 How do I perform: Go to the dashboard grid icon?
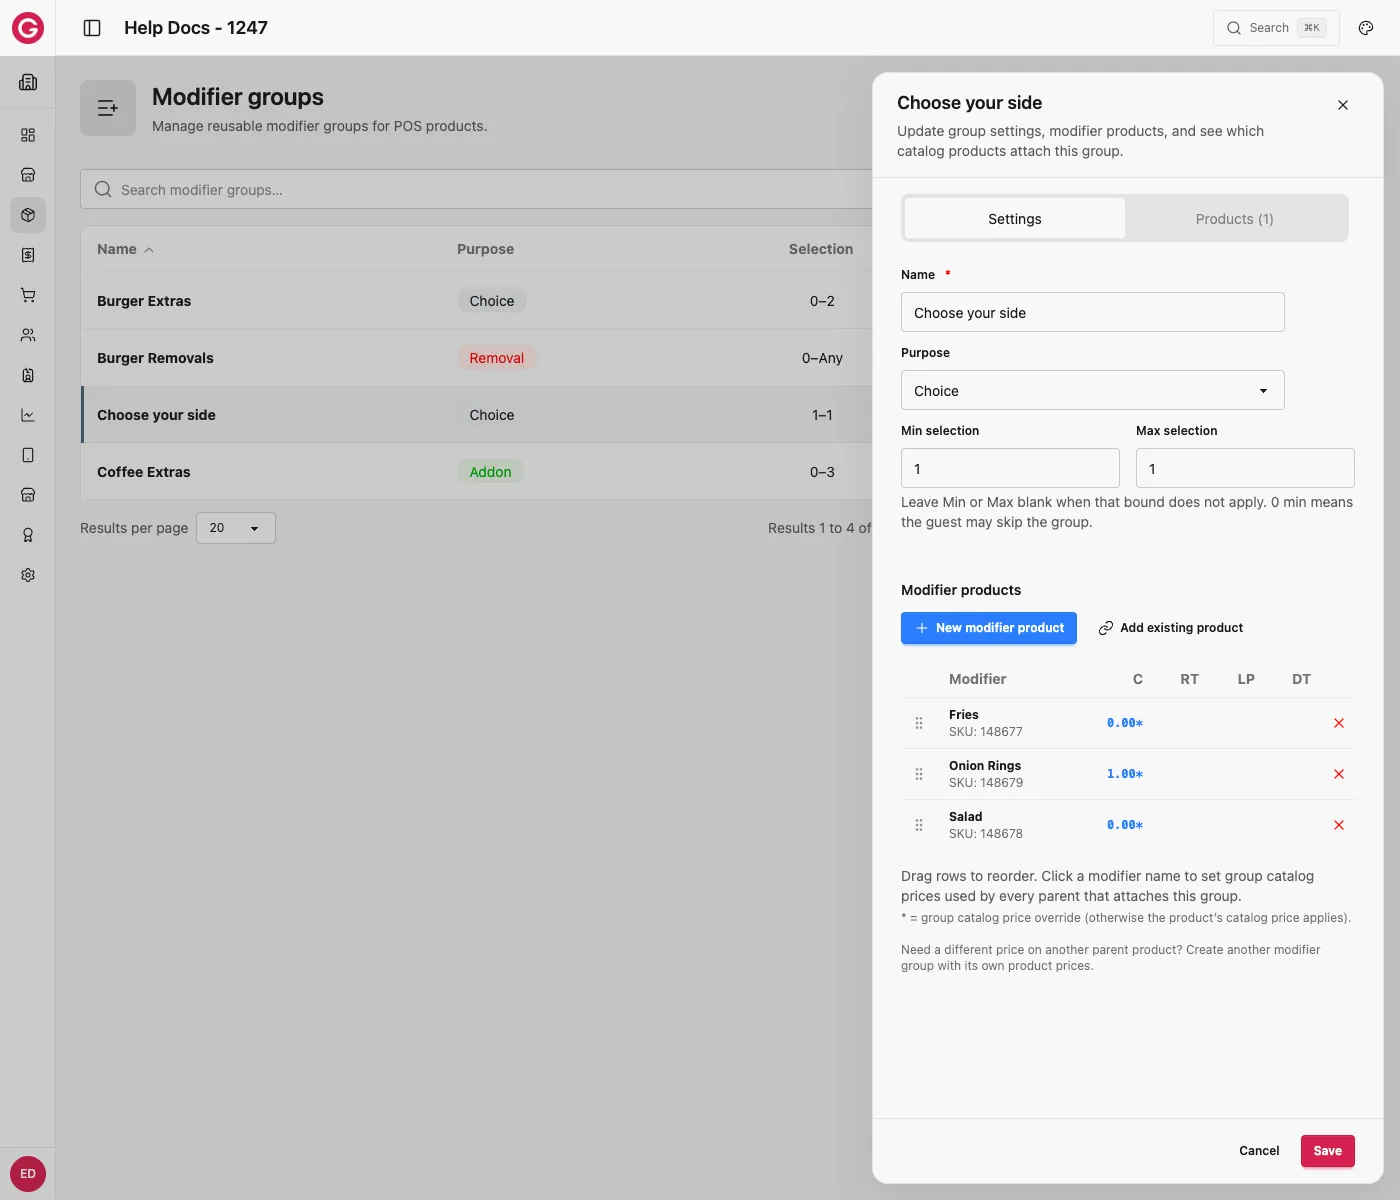pos(28,135)
